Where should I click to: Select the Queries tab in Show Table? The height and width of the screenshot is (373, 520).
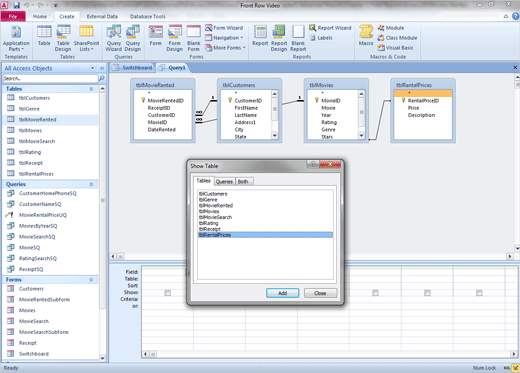[x=224, y=182]
